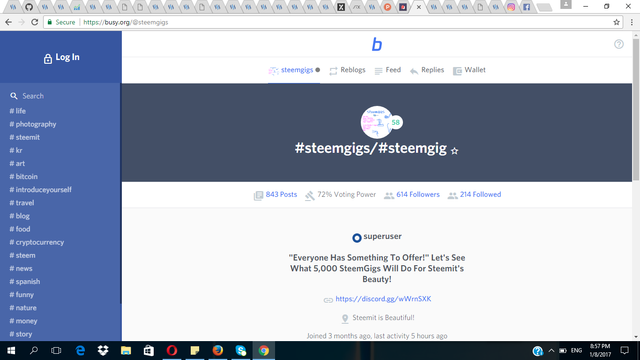Open Dropbox from the taskbar
The height and width of the screenshot is (360, 640).
coord(103,351)
